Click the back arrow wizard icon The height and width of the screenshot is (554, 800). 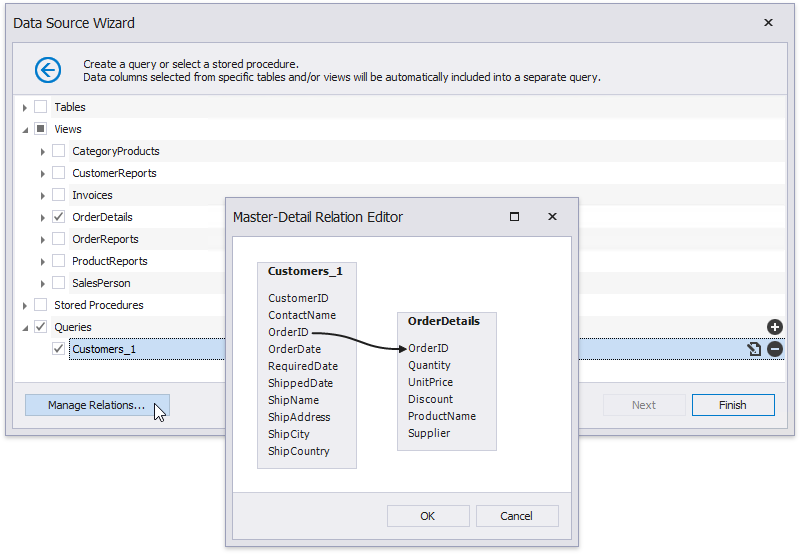tap(48, 70)
